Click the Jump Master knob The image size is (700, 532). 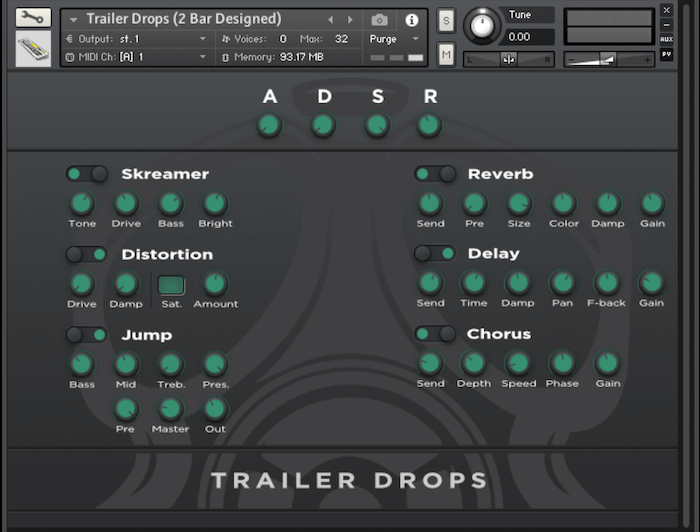click(171, 409)
